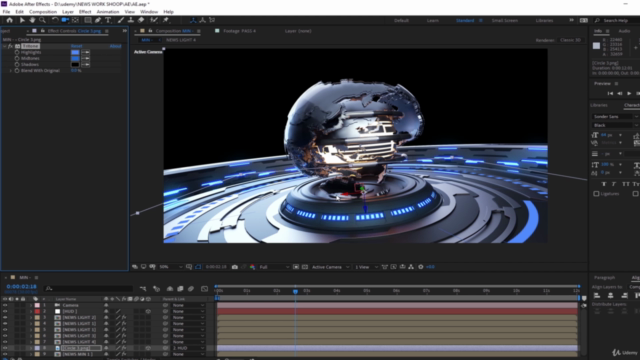The width and height of the screenshot is (640, 360).
Task: Expand the Camera layer twirl arrow
Action: click(31, 305)
